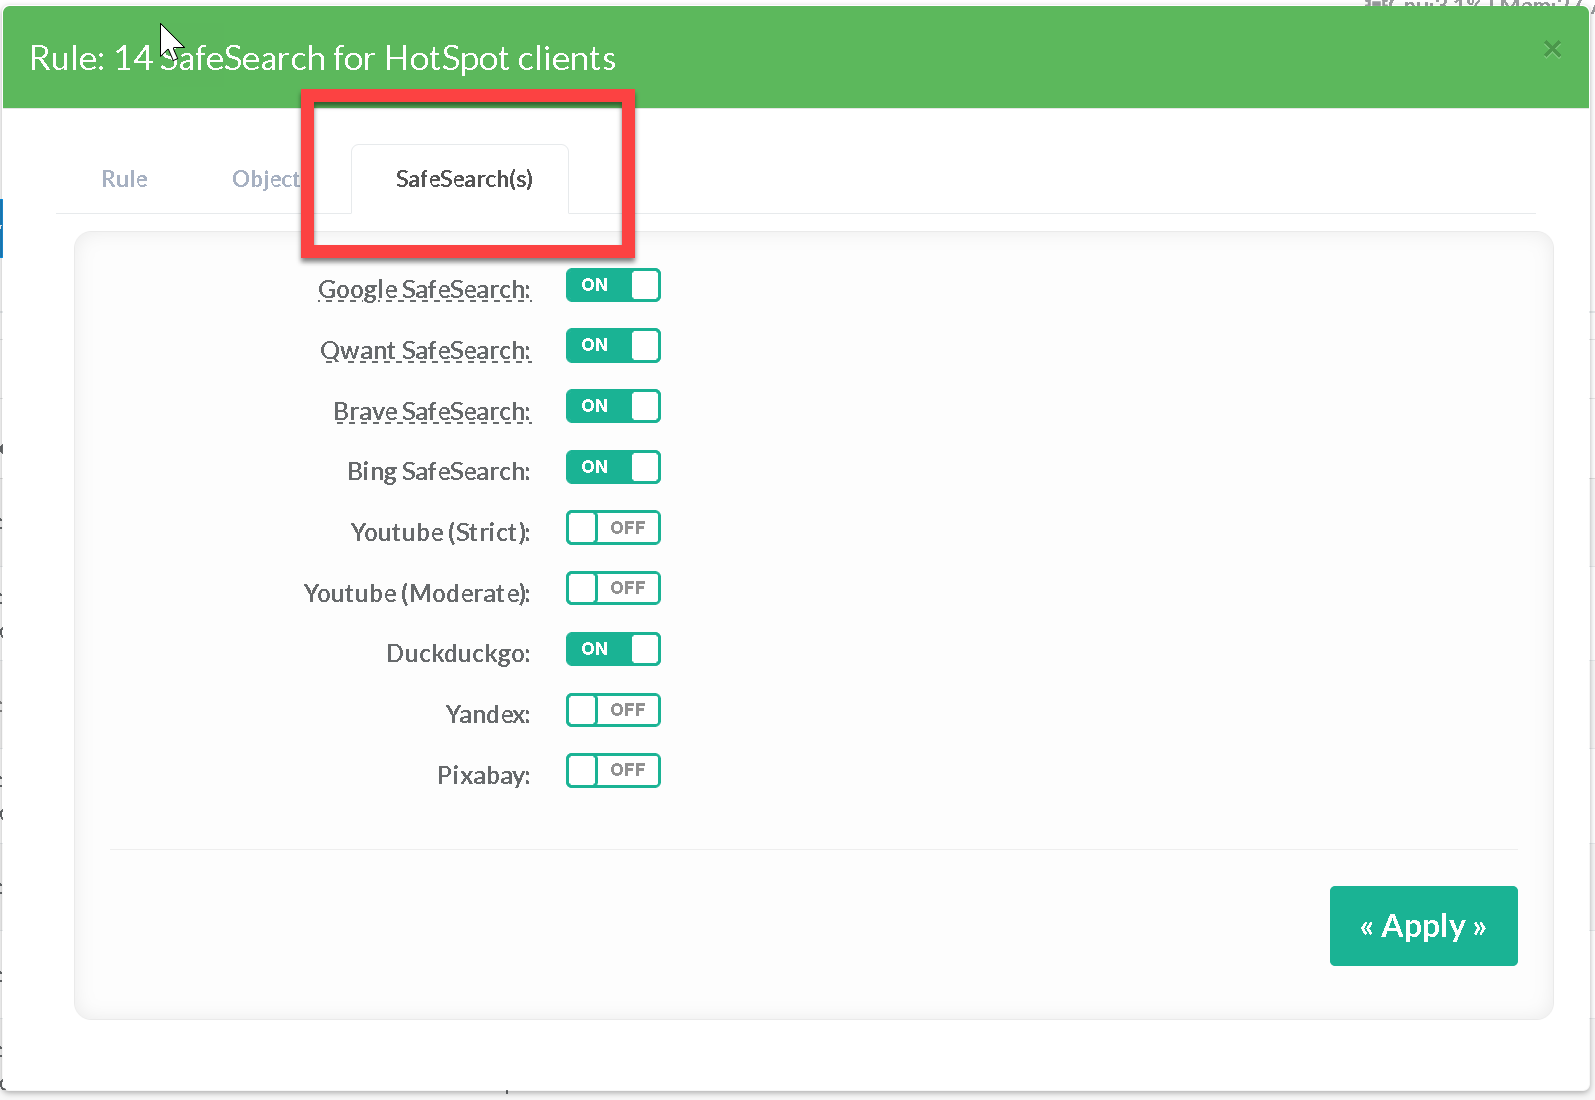The image size is (1595, 1100).
Task: Close the rule dialog with X
Action: [x=1552, y=49]
